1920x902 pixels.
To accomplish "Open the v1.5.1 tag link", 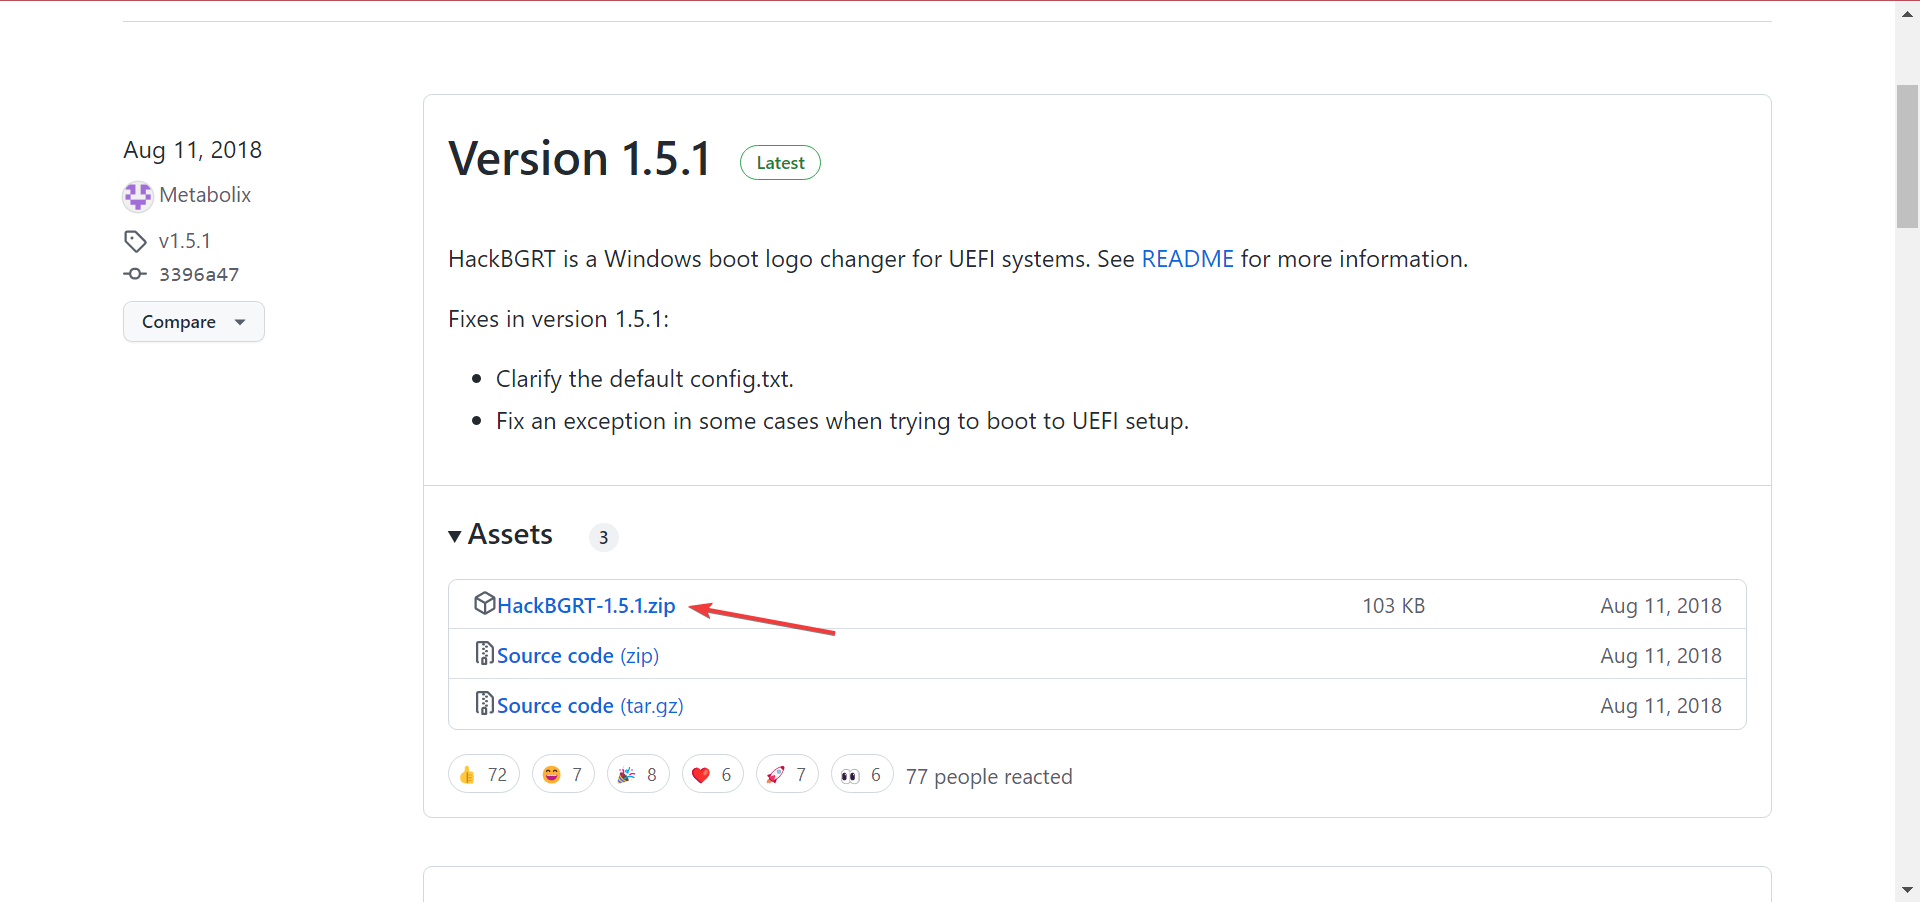I will tap(185, 240).
